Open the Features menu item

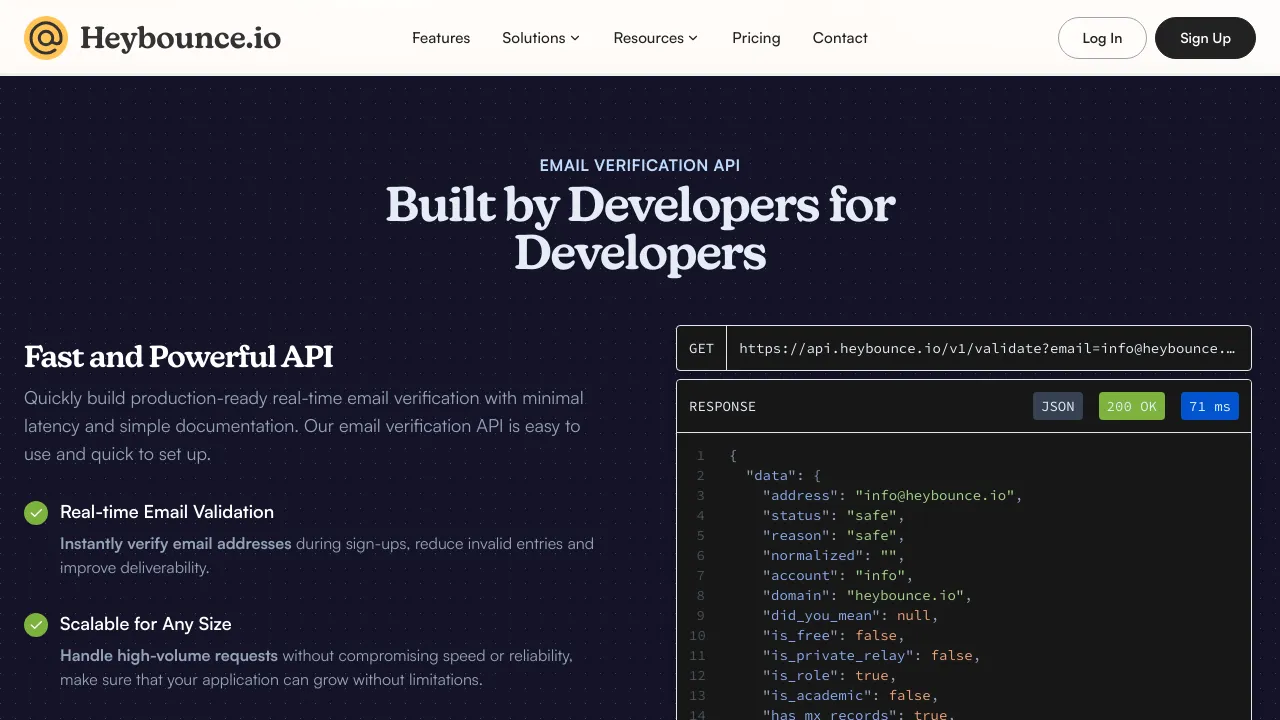[441, 38]
